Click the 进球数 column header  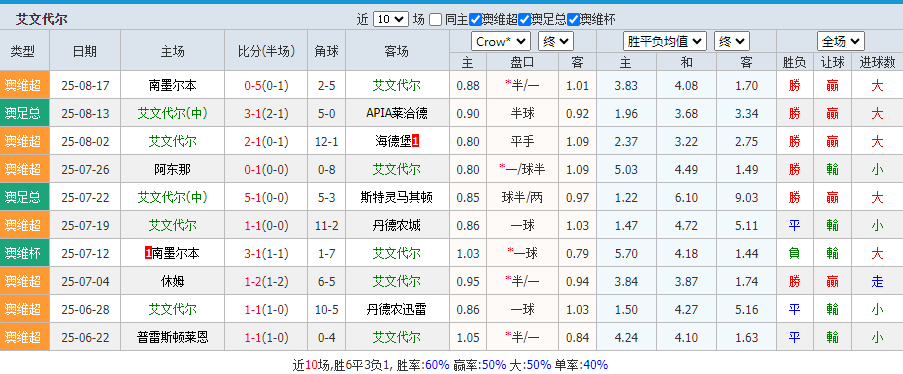[877, 62]
